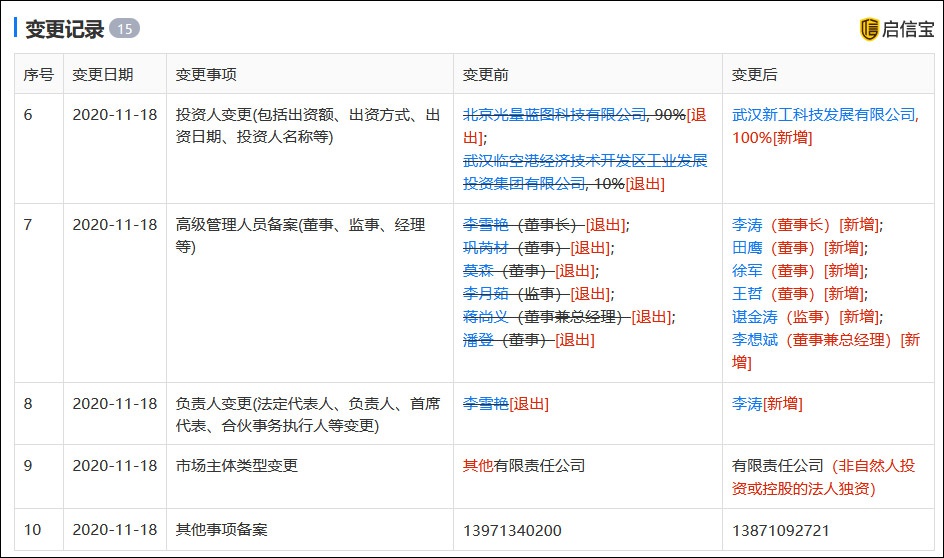The height and width of the screenshot is (558, 944).
Task: Open 王哲 person link
Action: (x=747, y=294)
